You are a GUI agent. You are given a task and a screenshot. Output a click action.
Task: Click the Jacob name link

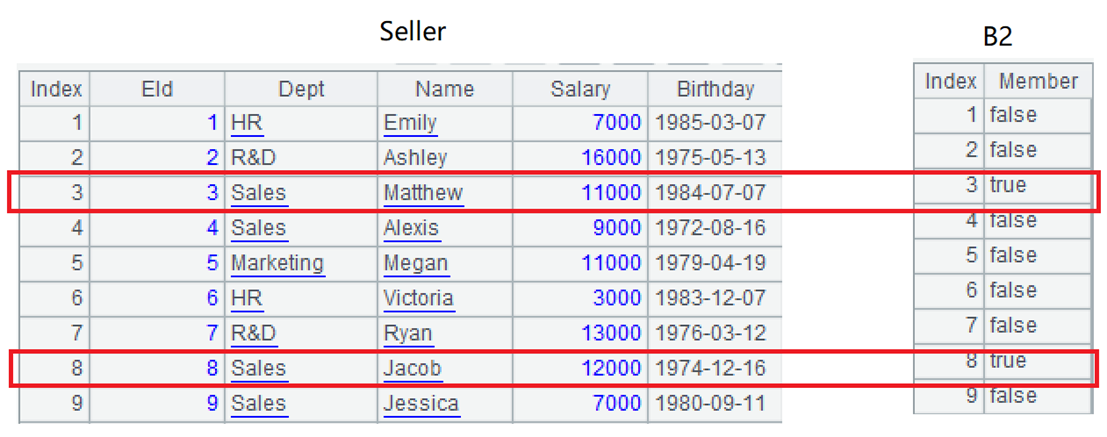point(412,368)
